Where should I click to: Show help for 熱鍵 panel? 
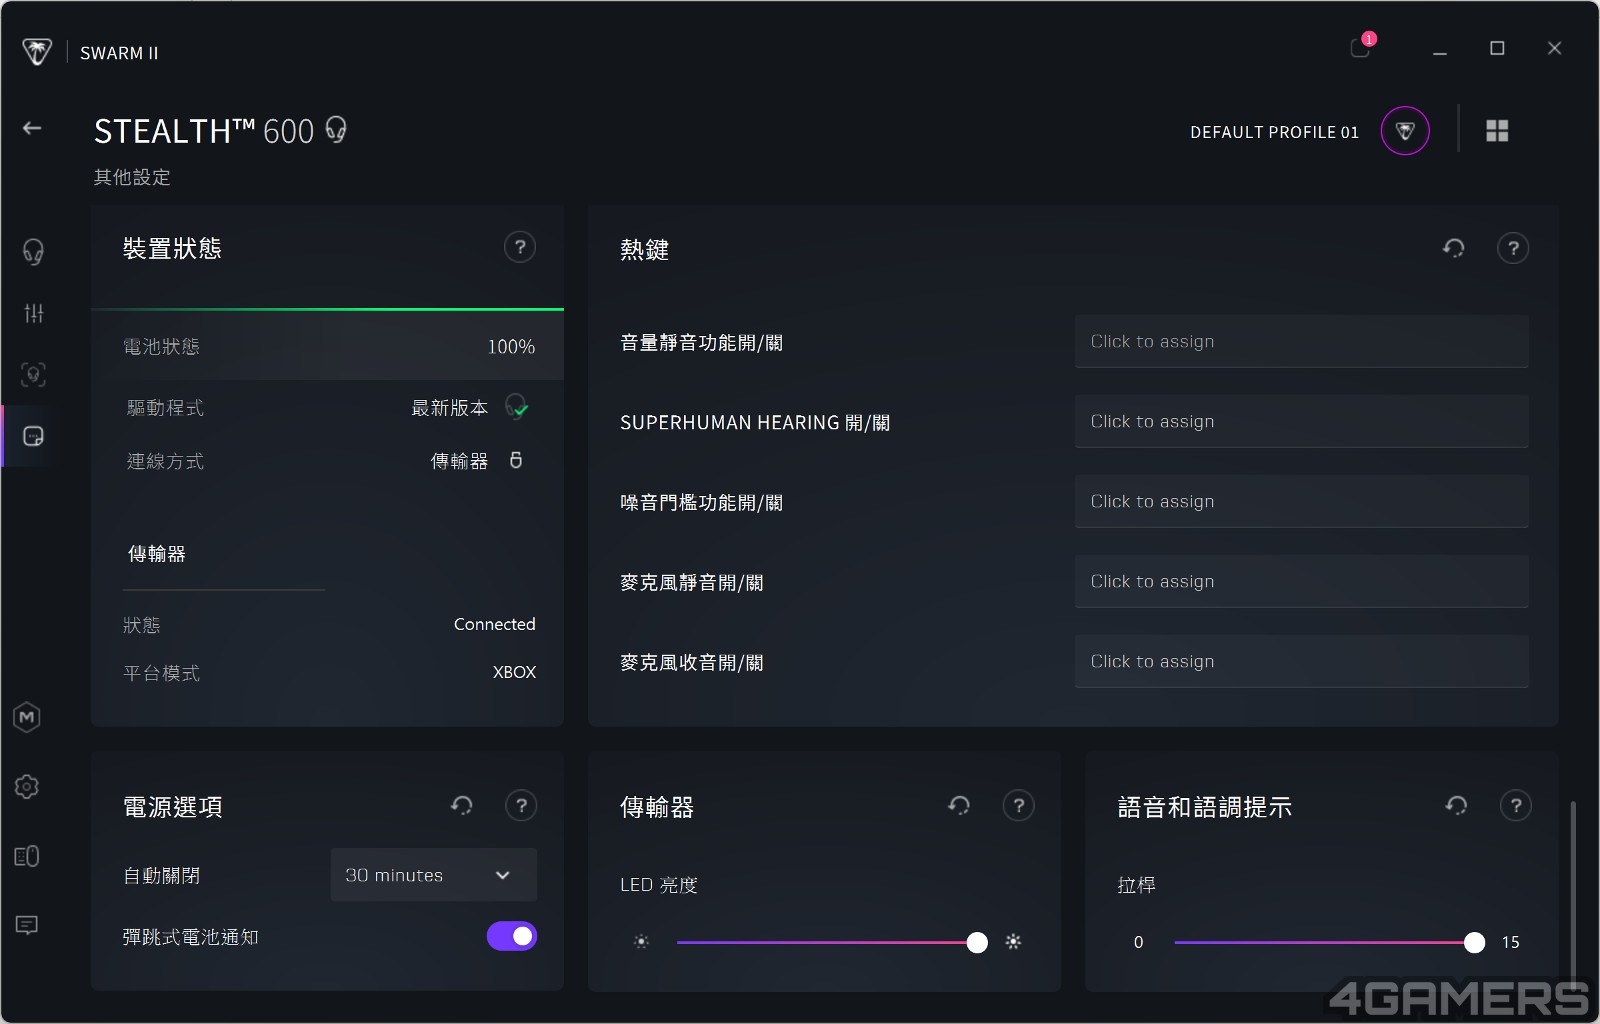coord(1513,248)
